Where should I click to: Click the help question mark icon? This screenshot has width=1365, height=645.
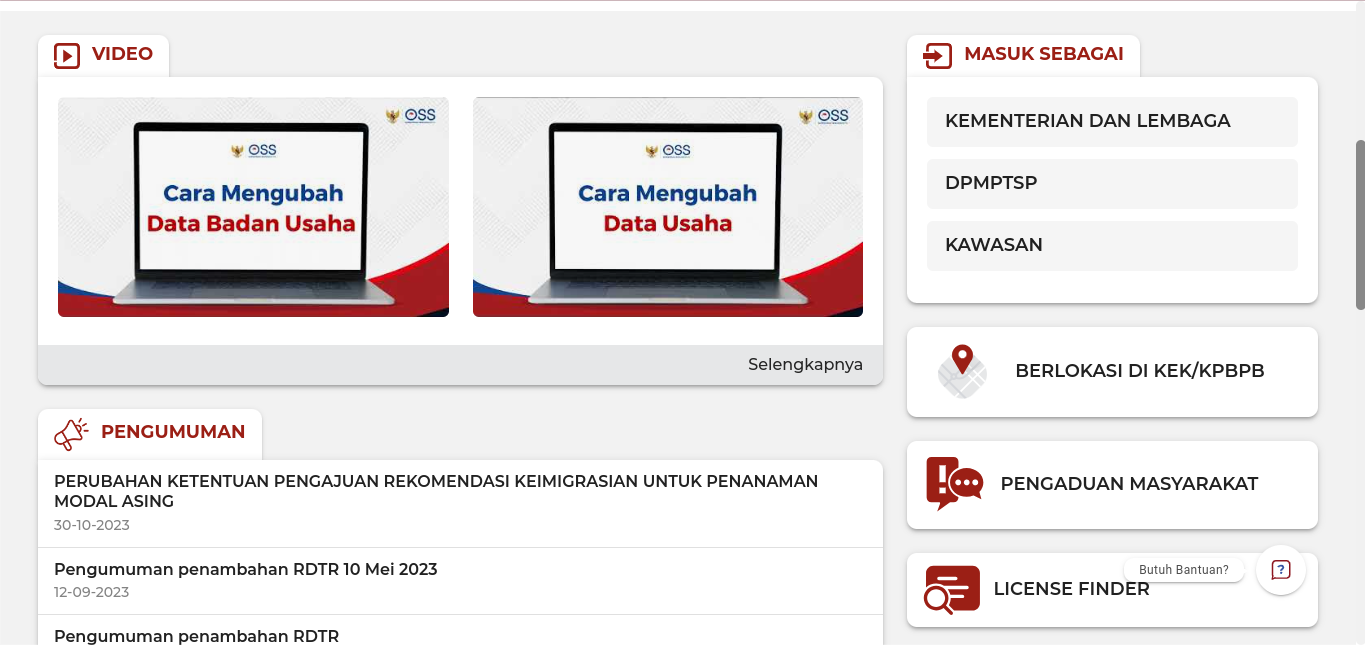(x=1281, y=570)
